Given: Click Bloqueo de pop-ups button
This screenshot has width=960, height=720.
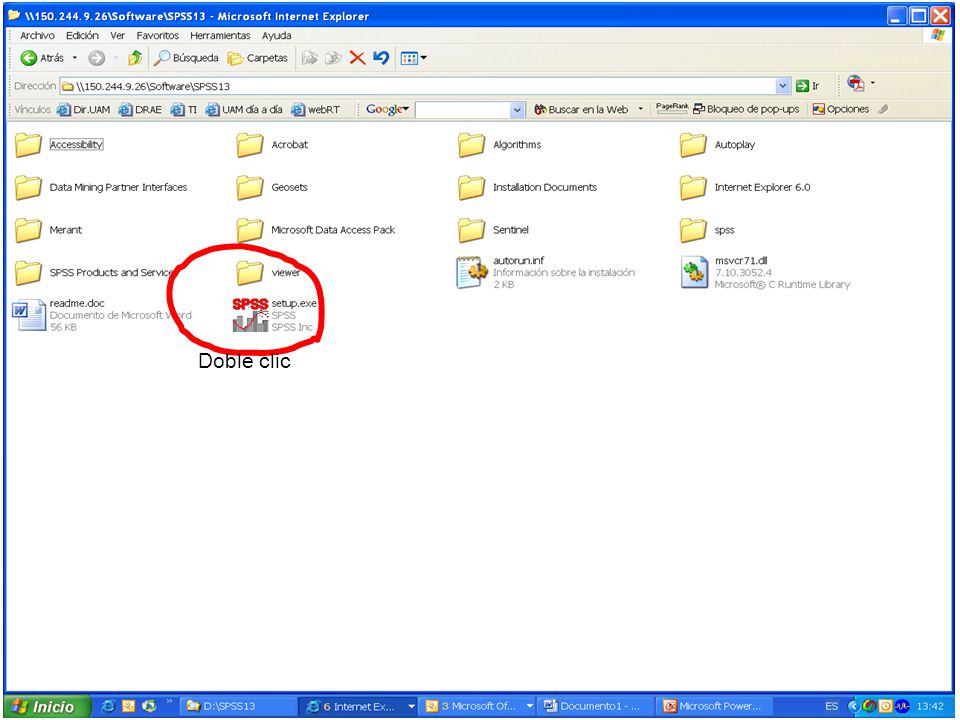Looking at the screenshot, I should [746, 110].
